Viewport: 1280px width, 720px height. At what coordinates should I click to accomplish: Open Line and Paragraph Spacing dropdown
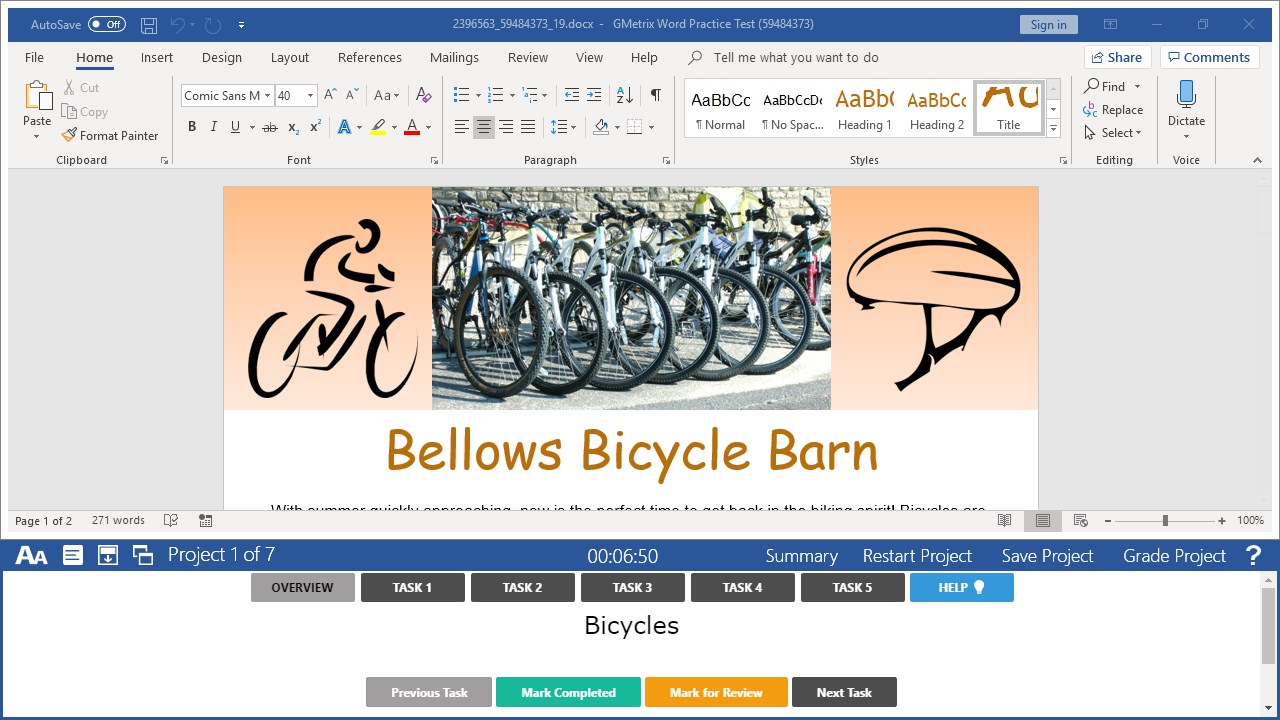(563, 127)
